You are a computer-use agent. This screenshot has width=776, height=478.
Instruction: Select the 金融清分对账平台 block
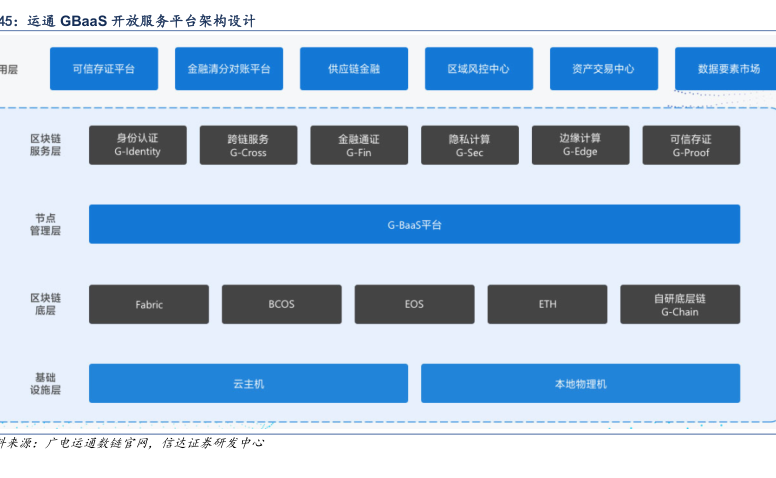(x=229, y=69)
